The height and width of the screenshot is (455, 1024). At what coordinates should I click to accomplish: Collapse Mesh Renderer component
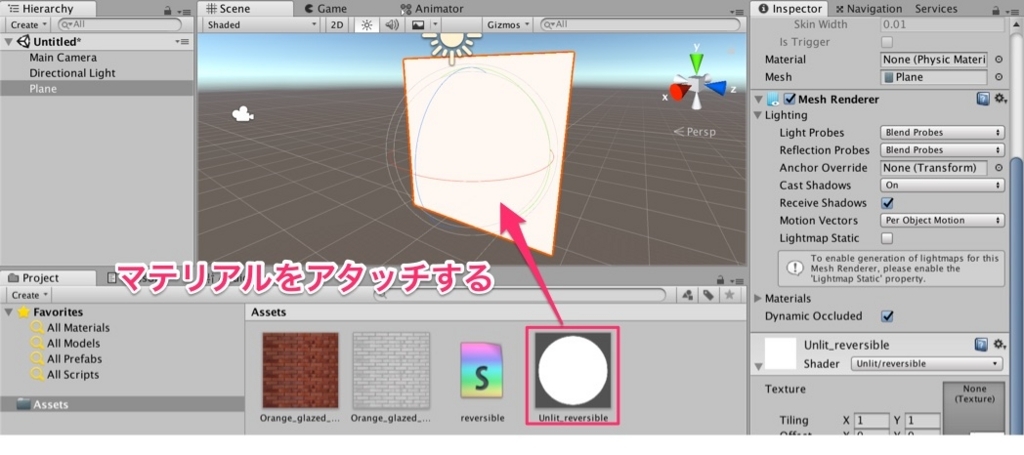tap(758, 99)
